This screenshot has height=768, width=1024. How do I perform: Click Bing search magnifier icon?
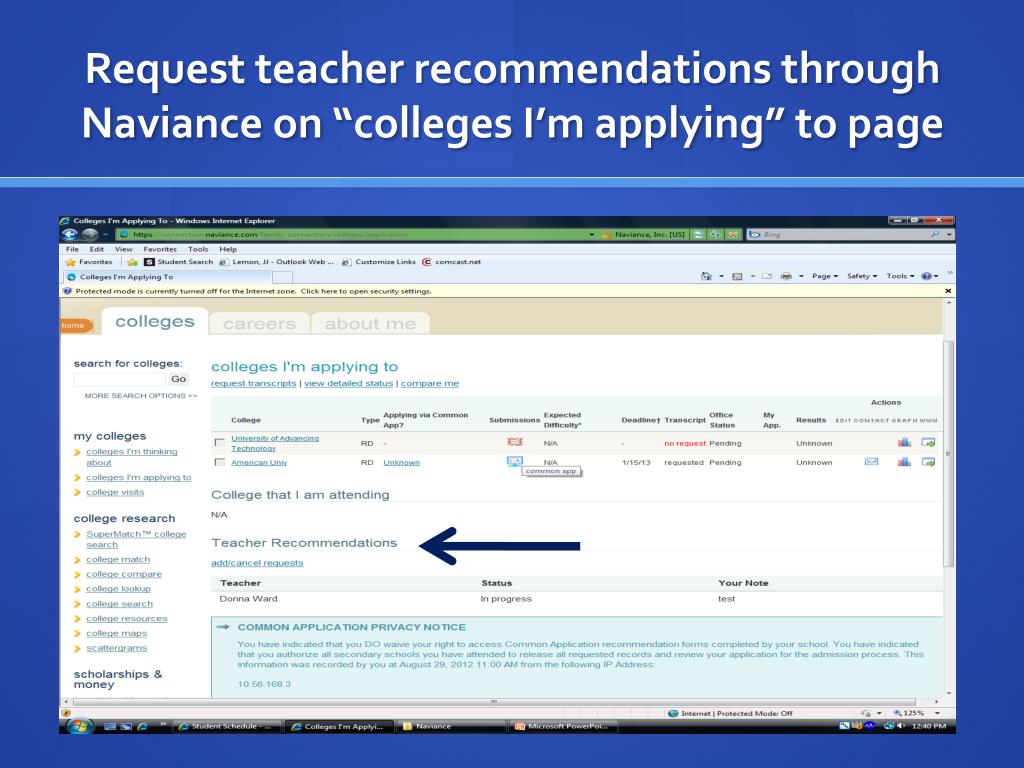click(935, 234)
